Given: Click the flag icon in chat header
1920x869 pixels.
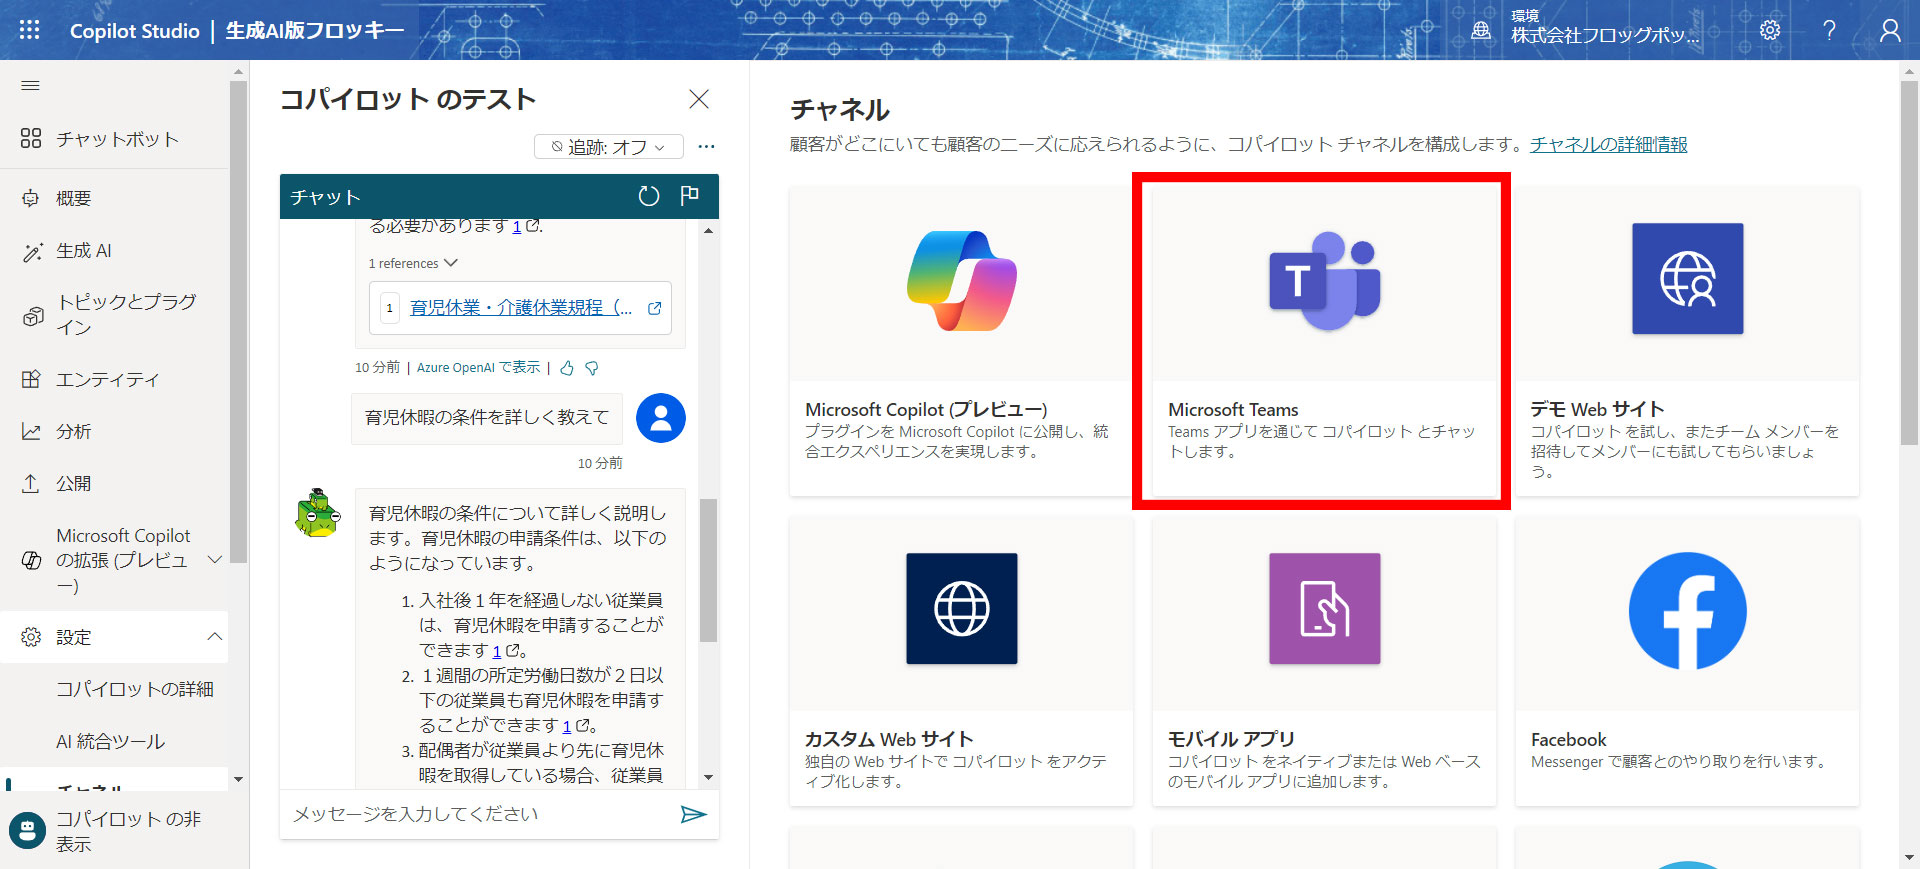Looking at the screenshot, I should tap(689, 196).
